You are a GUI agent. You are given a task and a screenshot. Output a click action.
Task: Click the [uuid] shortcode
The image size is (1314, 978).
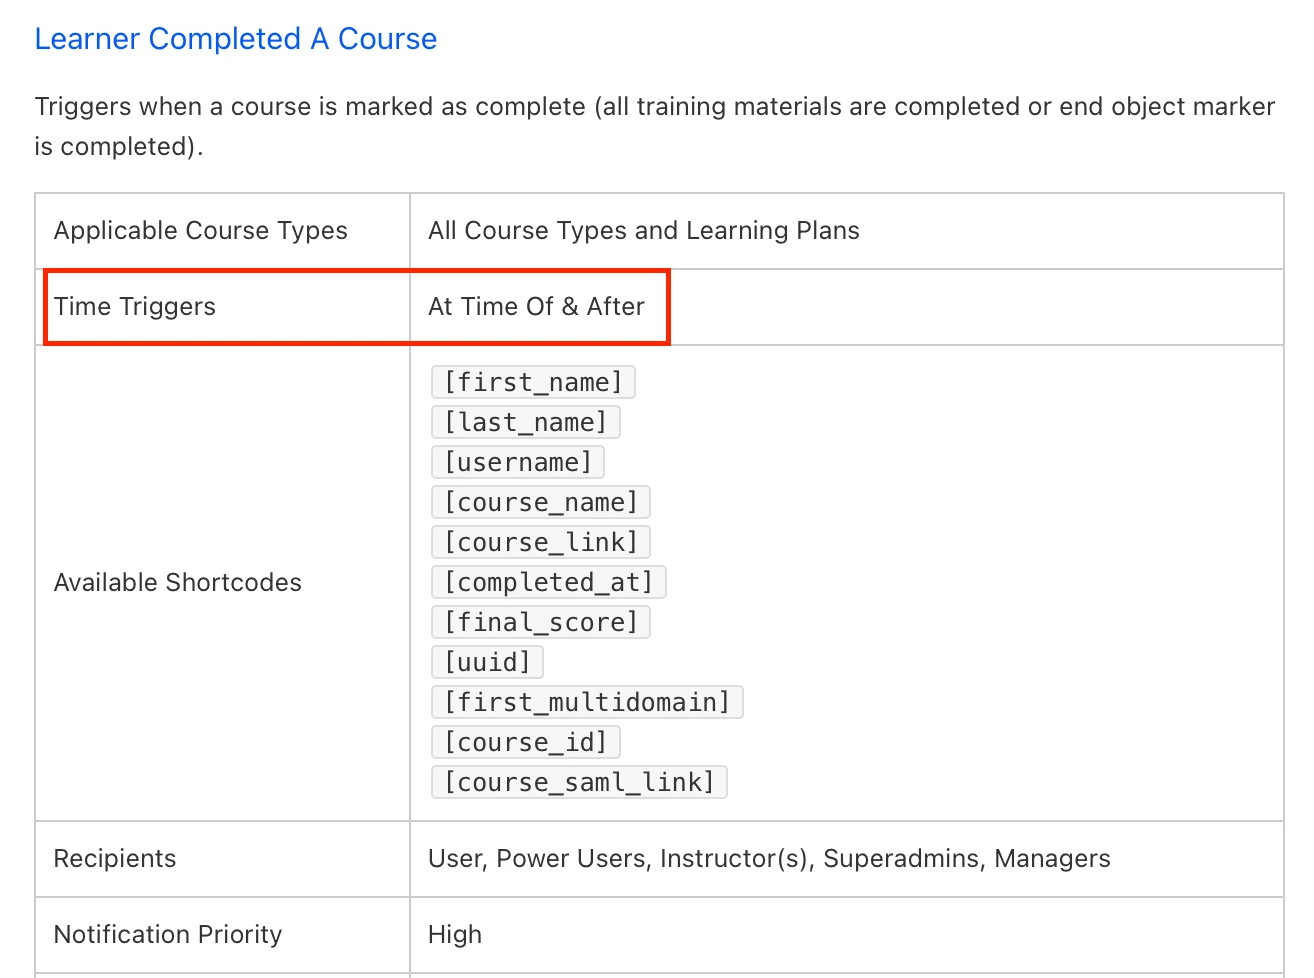487,662
